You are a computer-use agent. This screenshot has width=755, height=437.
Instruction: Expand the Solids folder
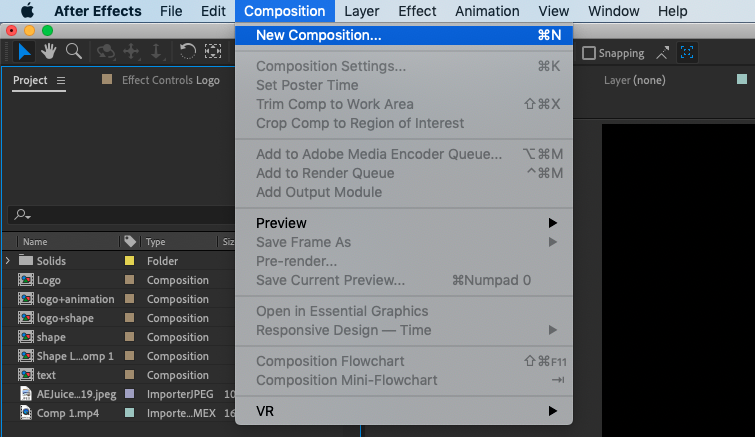tap(8, 261)
